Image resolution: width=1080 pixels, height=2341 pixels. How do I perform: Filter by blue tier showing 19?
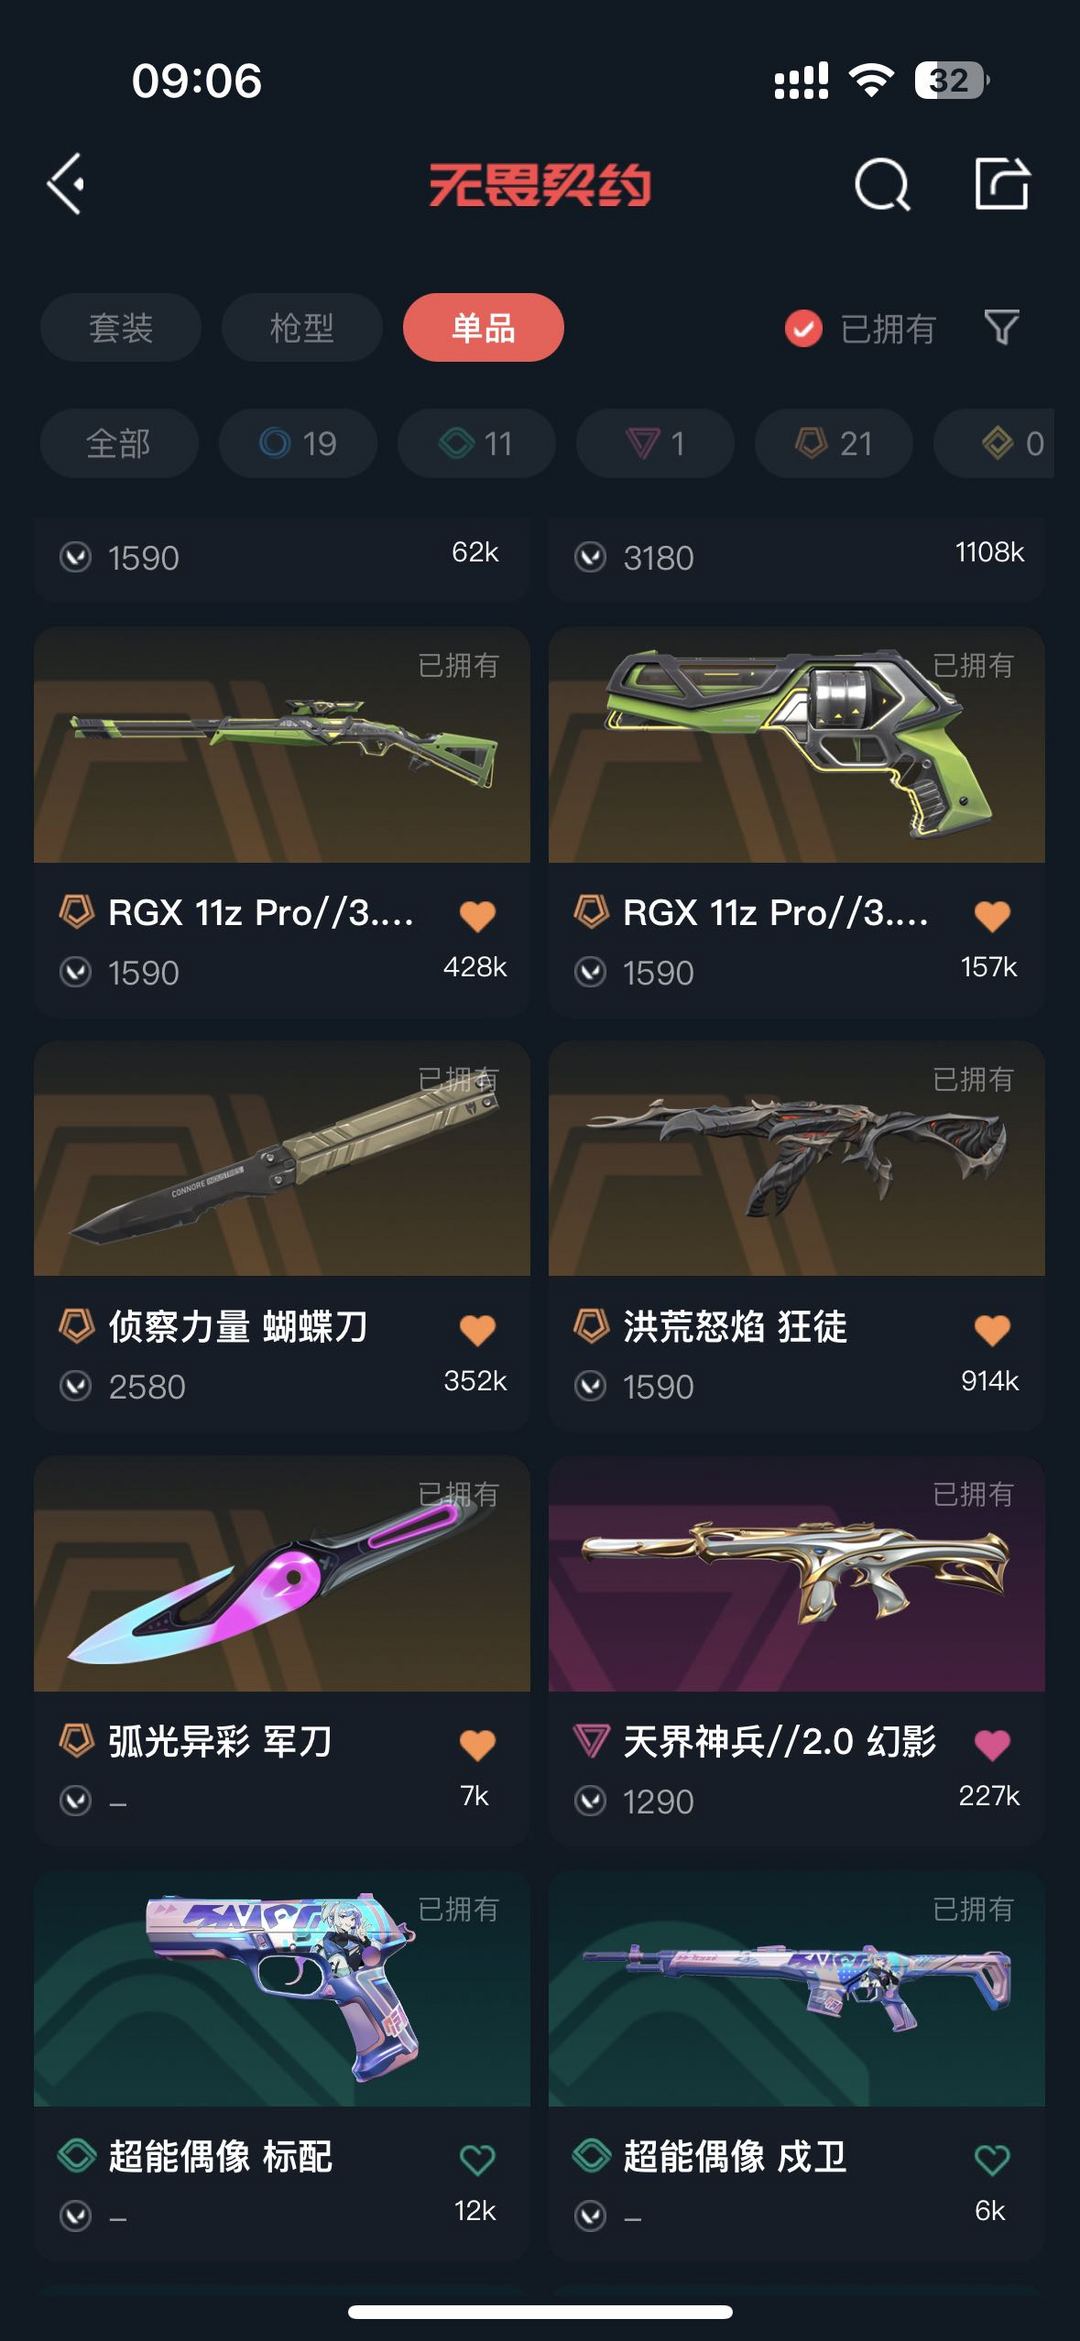(x=298, y=443)
